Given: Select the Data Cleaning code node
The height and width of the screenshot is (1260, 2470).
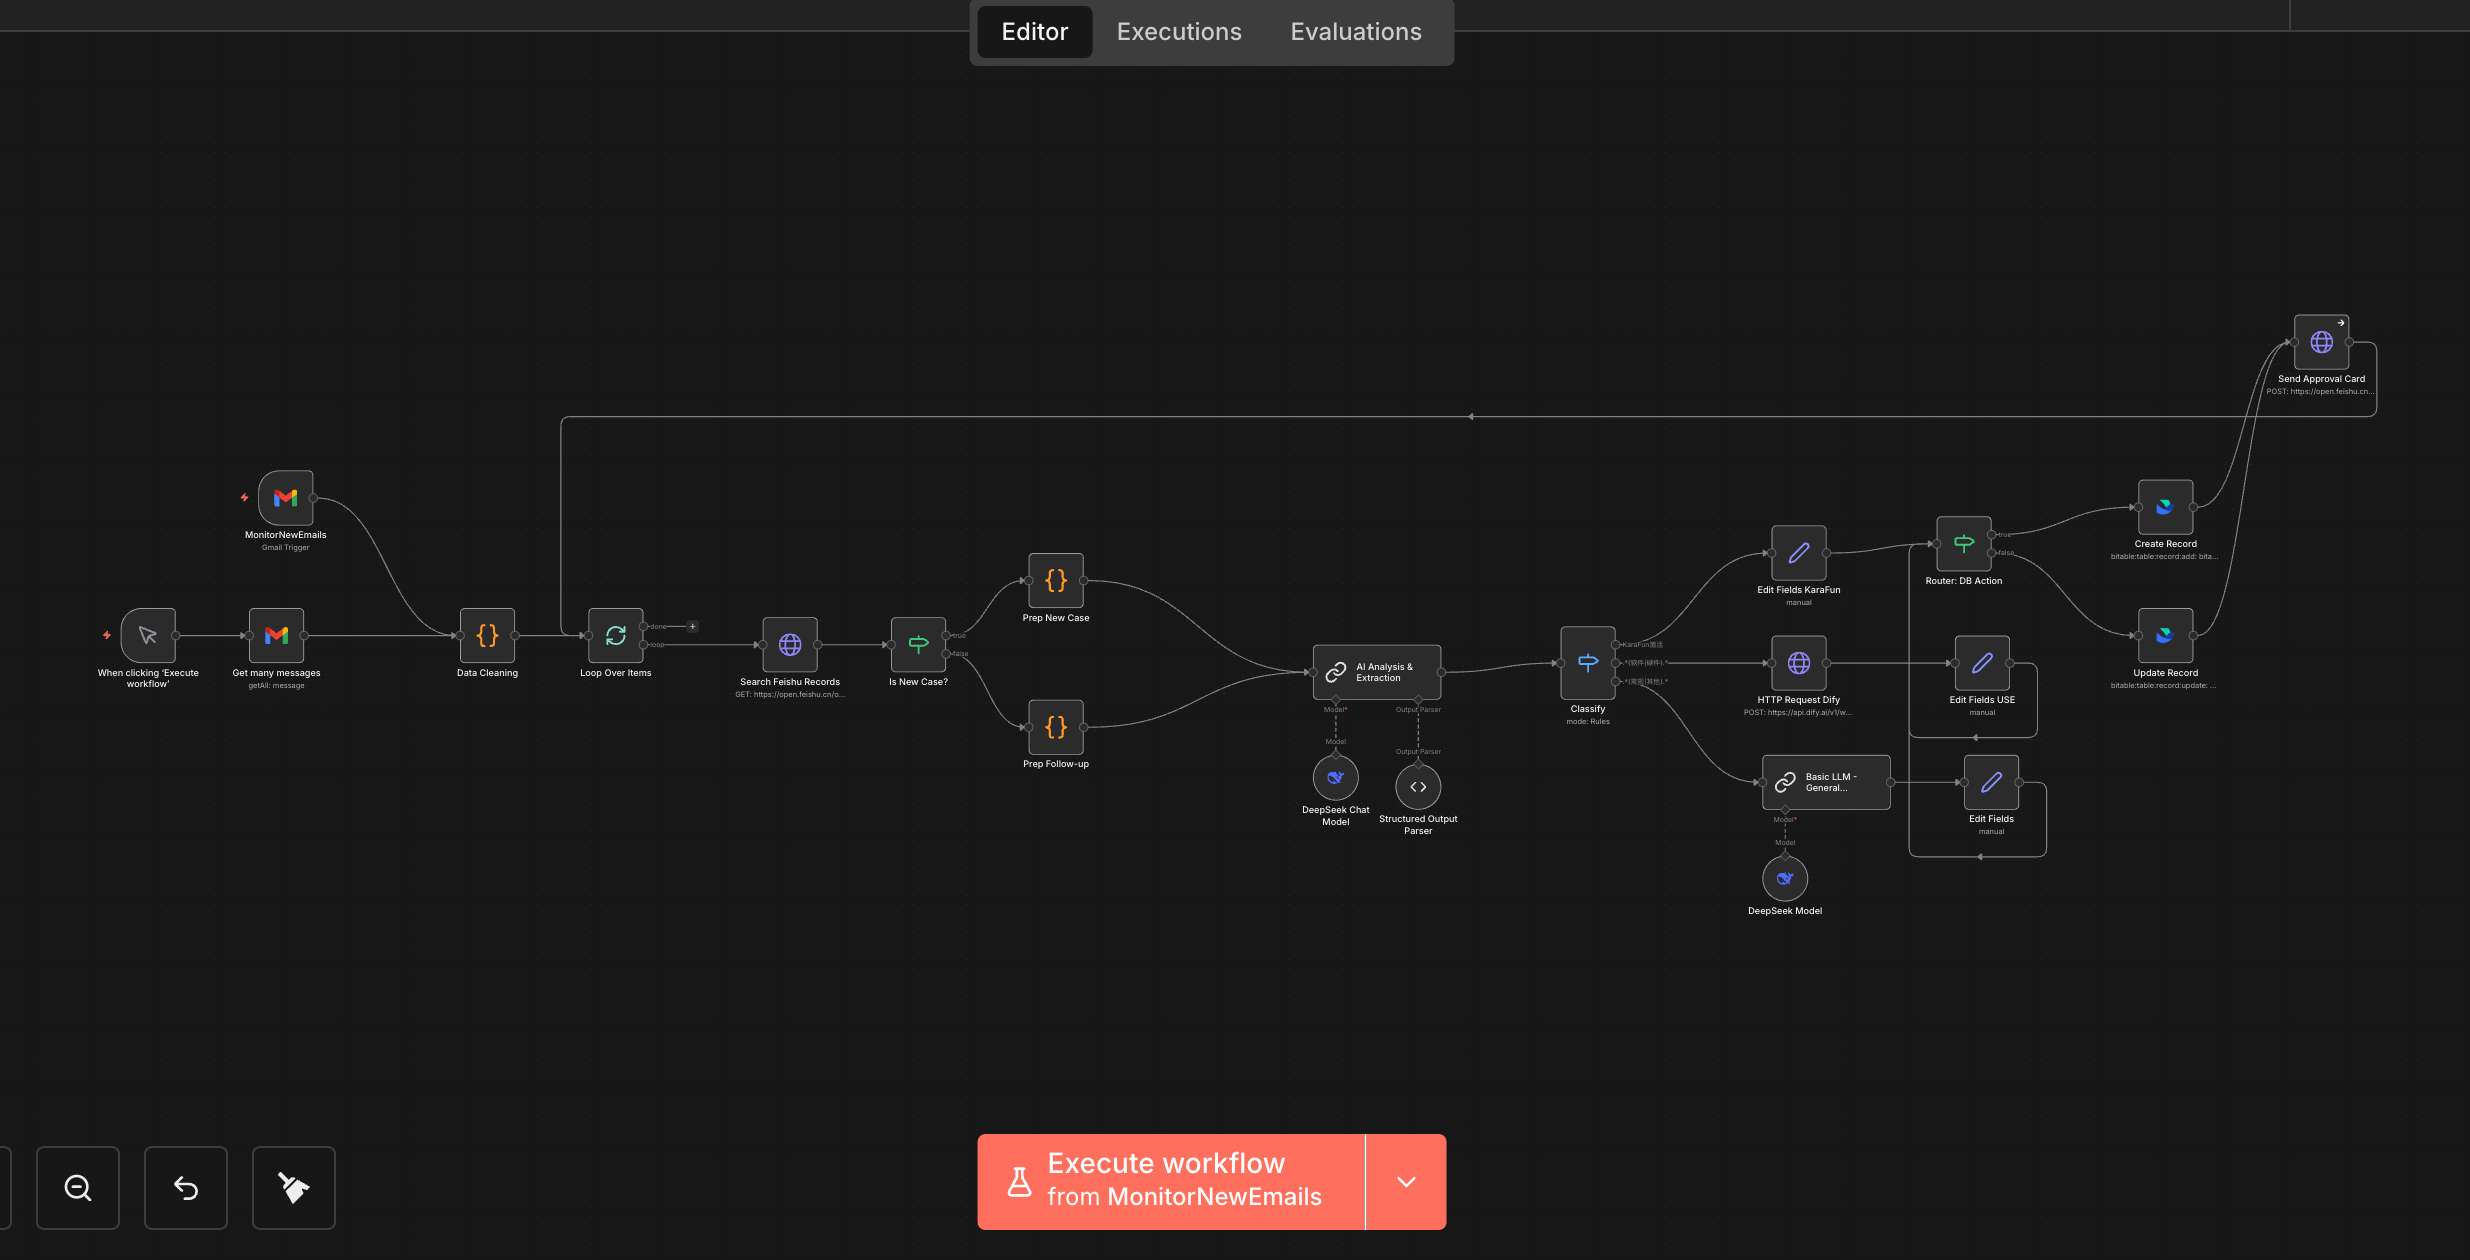Looking at the screenshot, I should click(487, 635).
